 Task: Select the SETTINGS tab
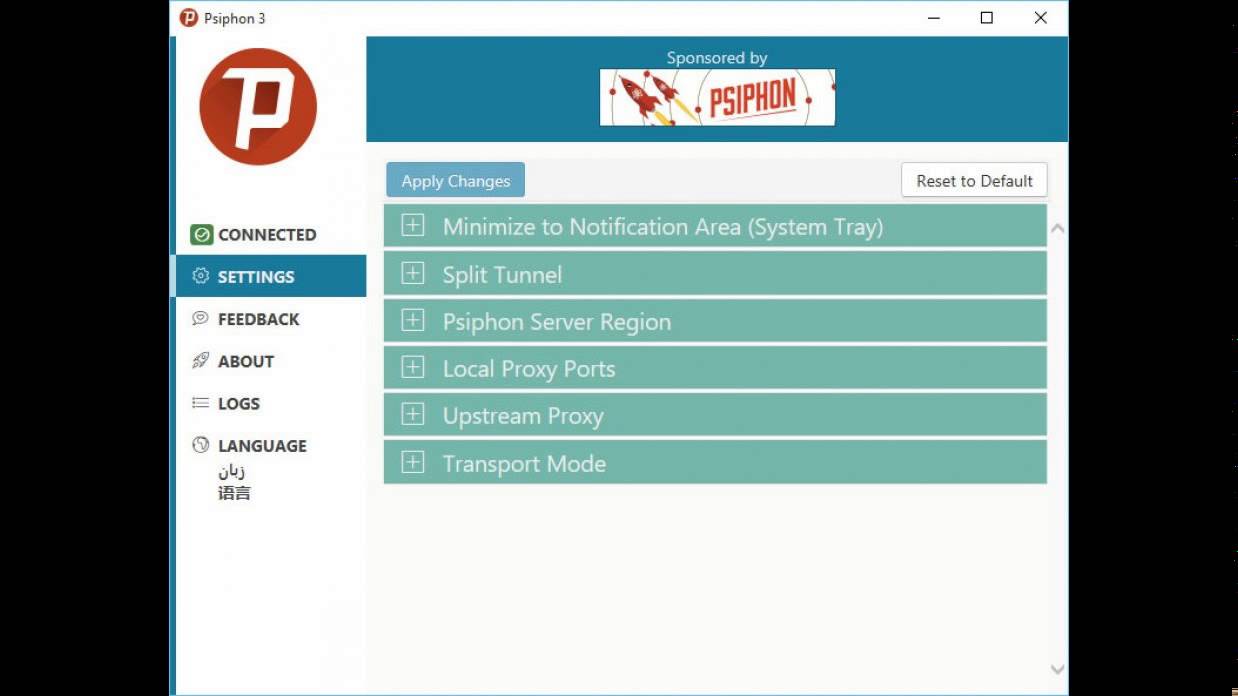point(271,277)
